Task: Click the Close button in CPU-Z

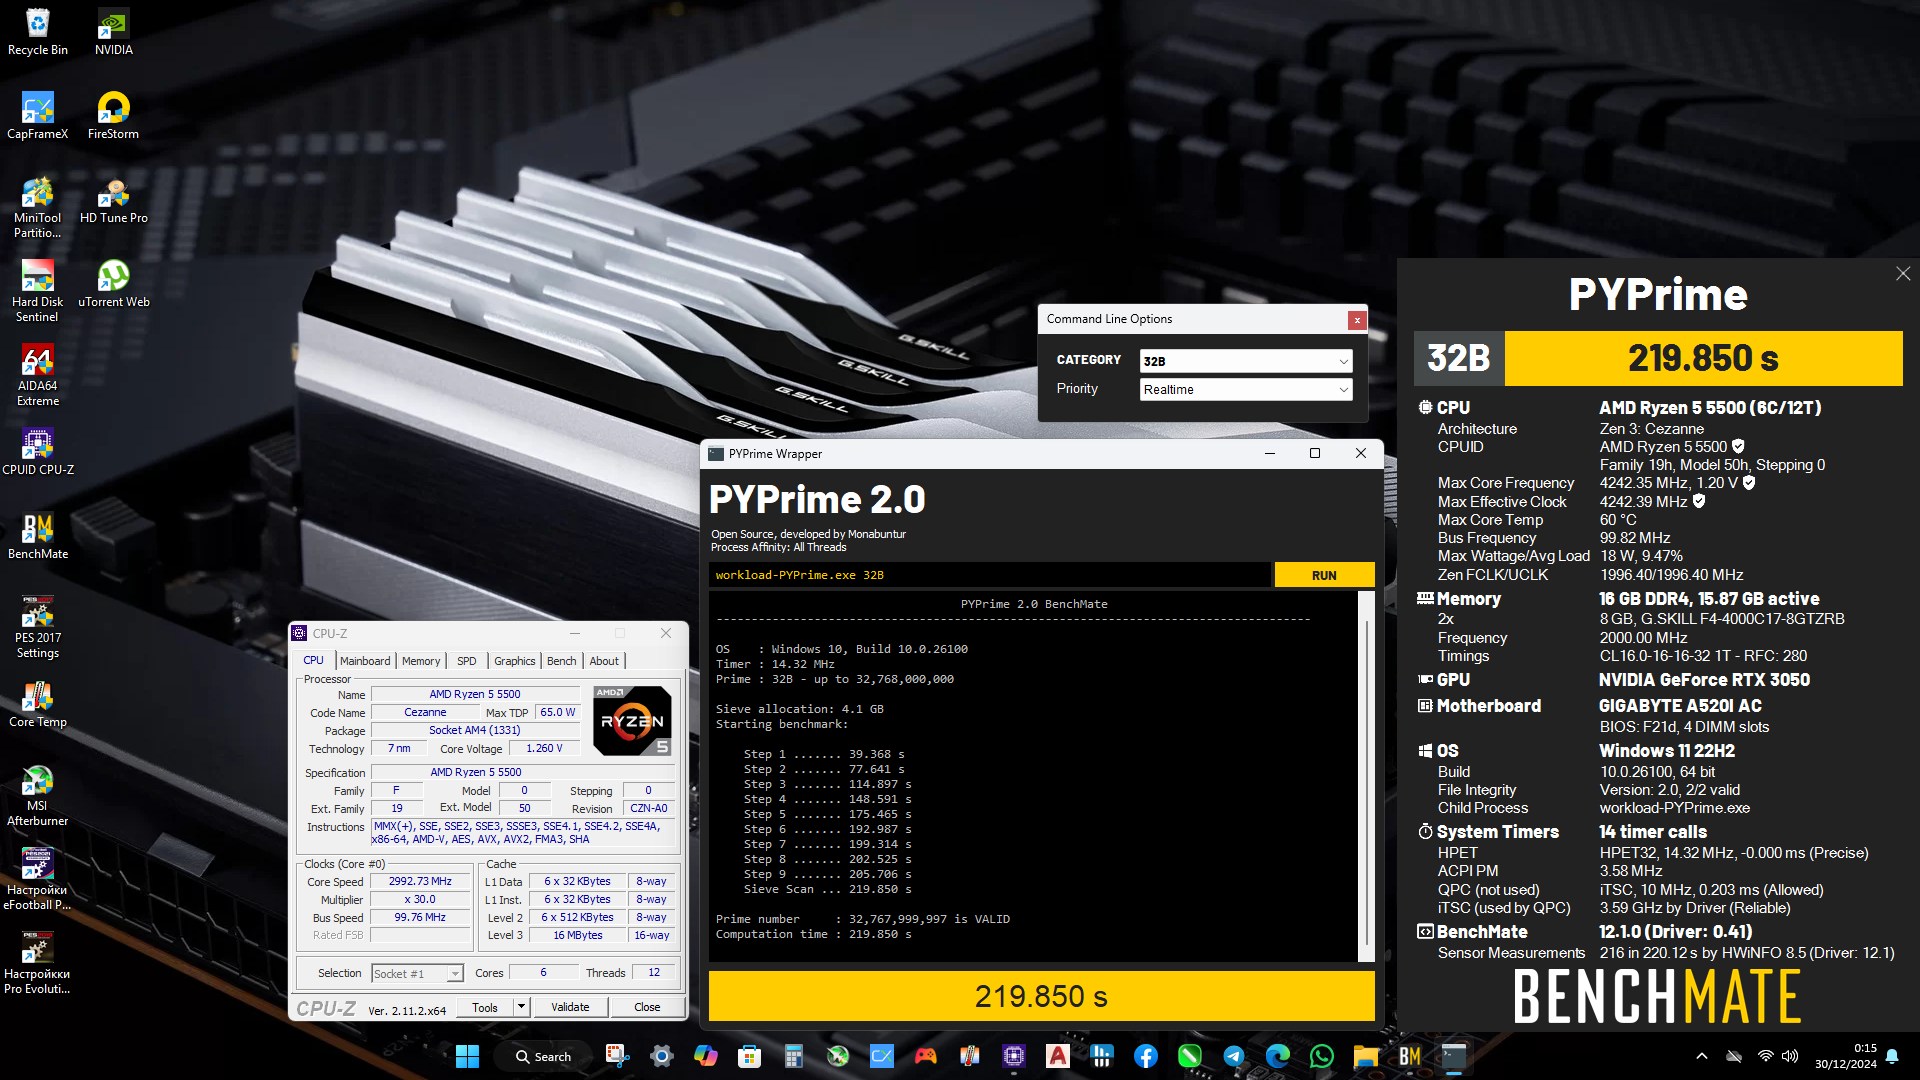Action: click(647, 1007)
